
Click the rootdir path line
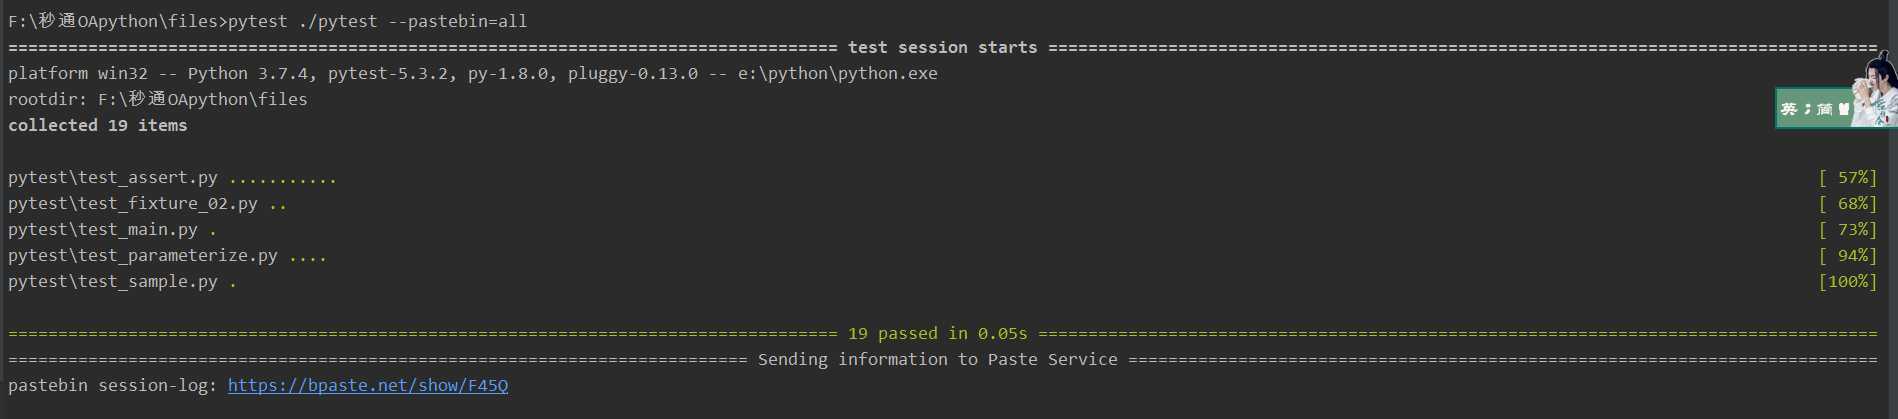click(x=158, y=99)
